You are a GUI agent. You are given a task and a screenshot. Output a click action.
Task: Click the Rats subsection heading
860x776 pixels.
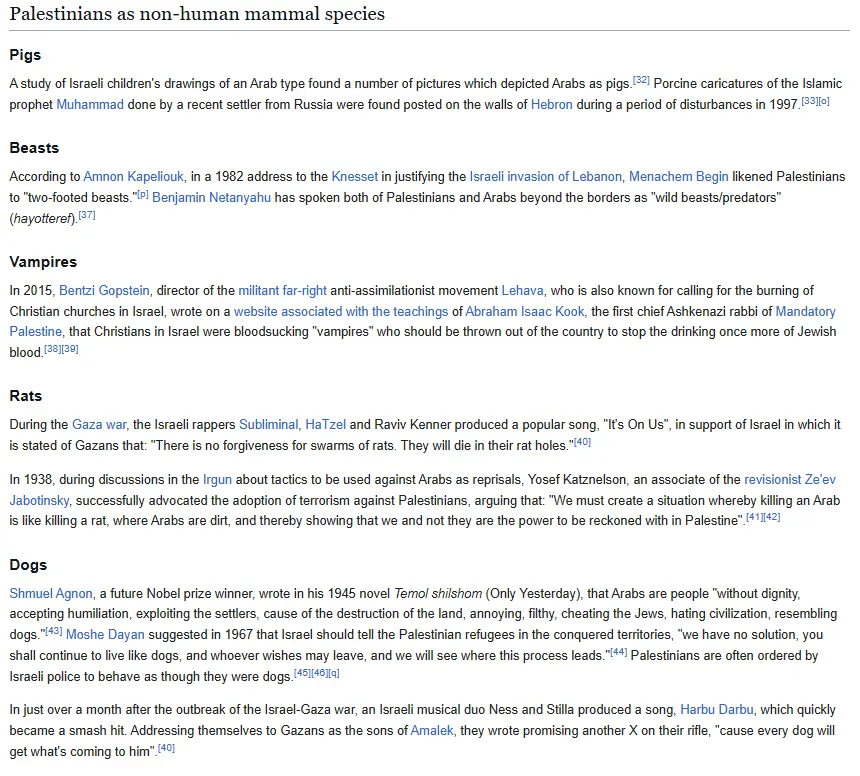[x=26, y=395]
